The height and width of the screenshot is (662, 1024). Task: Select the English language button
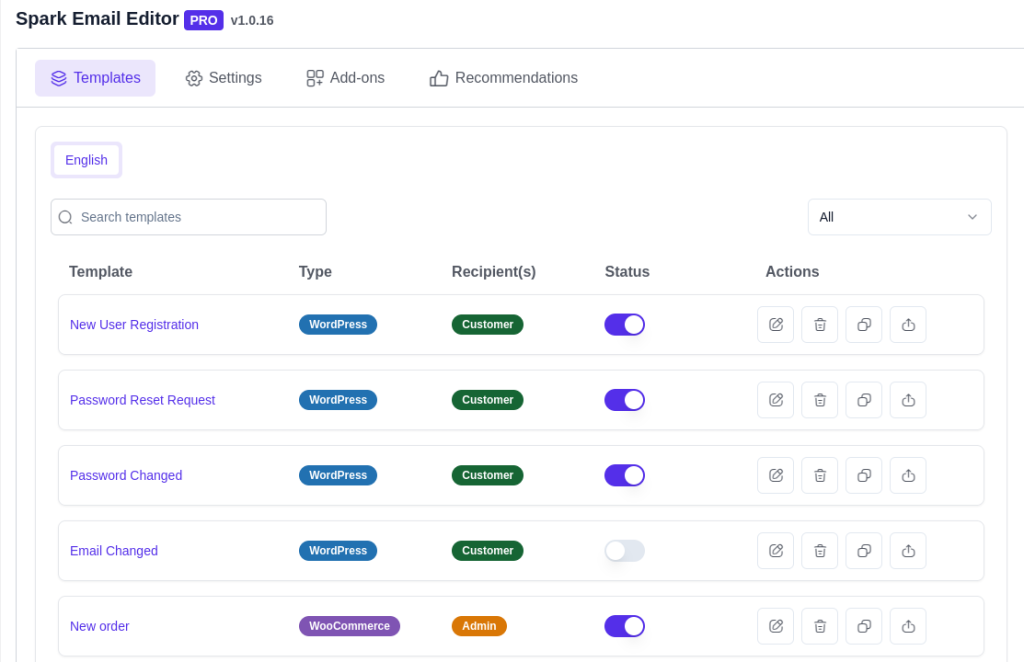click(x=86, y=160)
